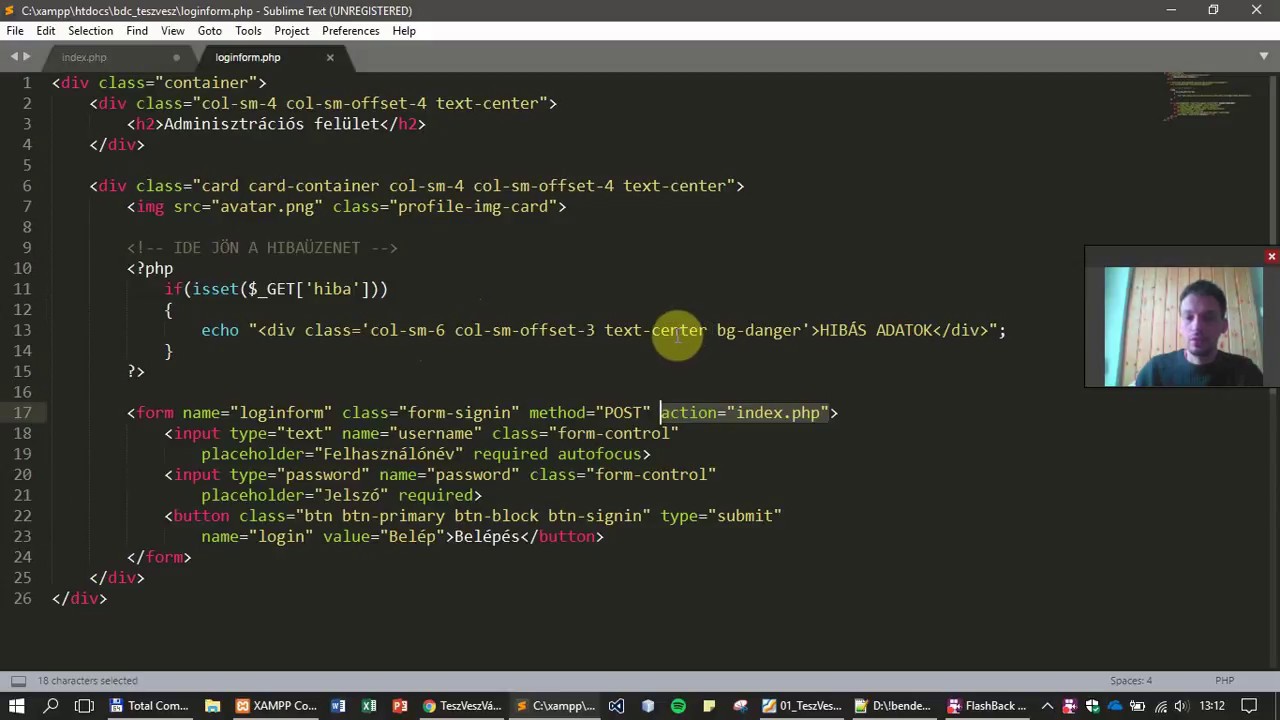
Task: Open the Edit menu
Action: click(46, 31)
